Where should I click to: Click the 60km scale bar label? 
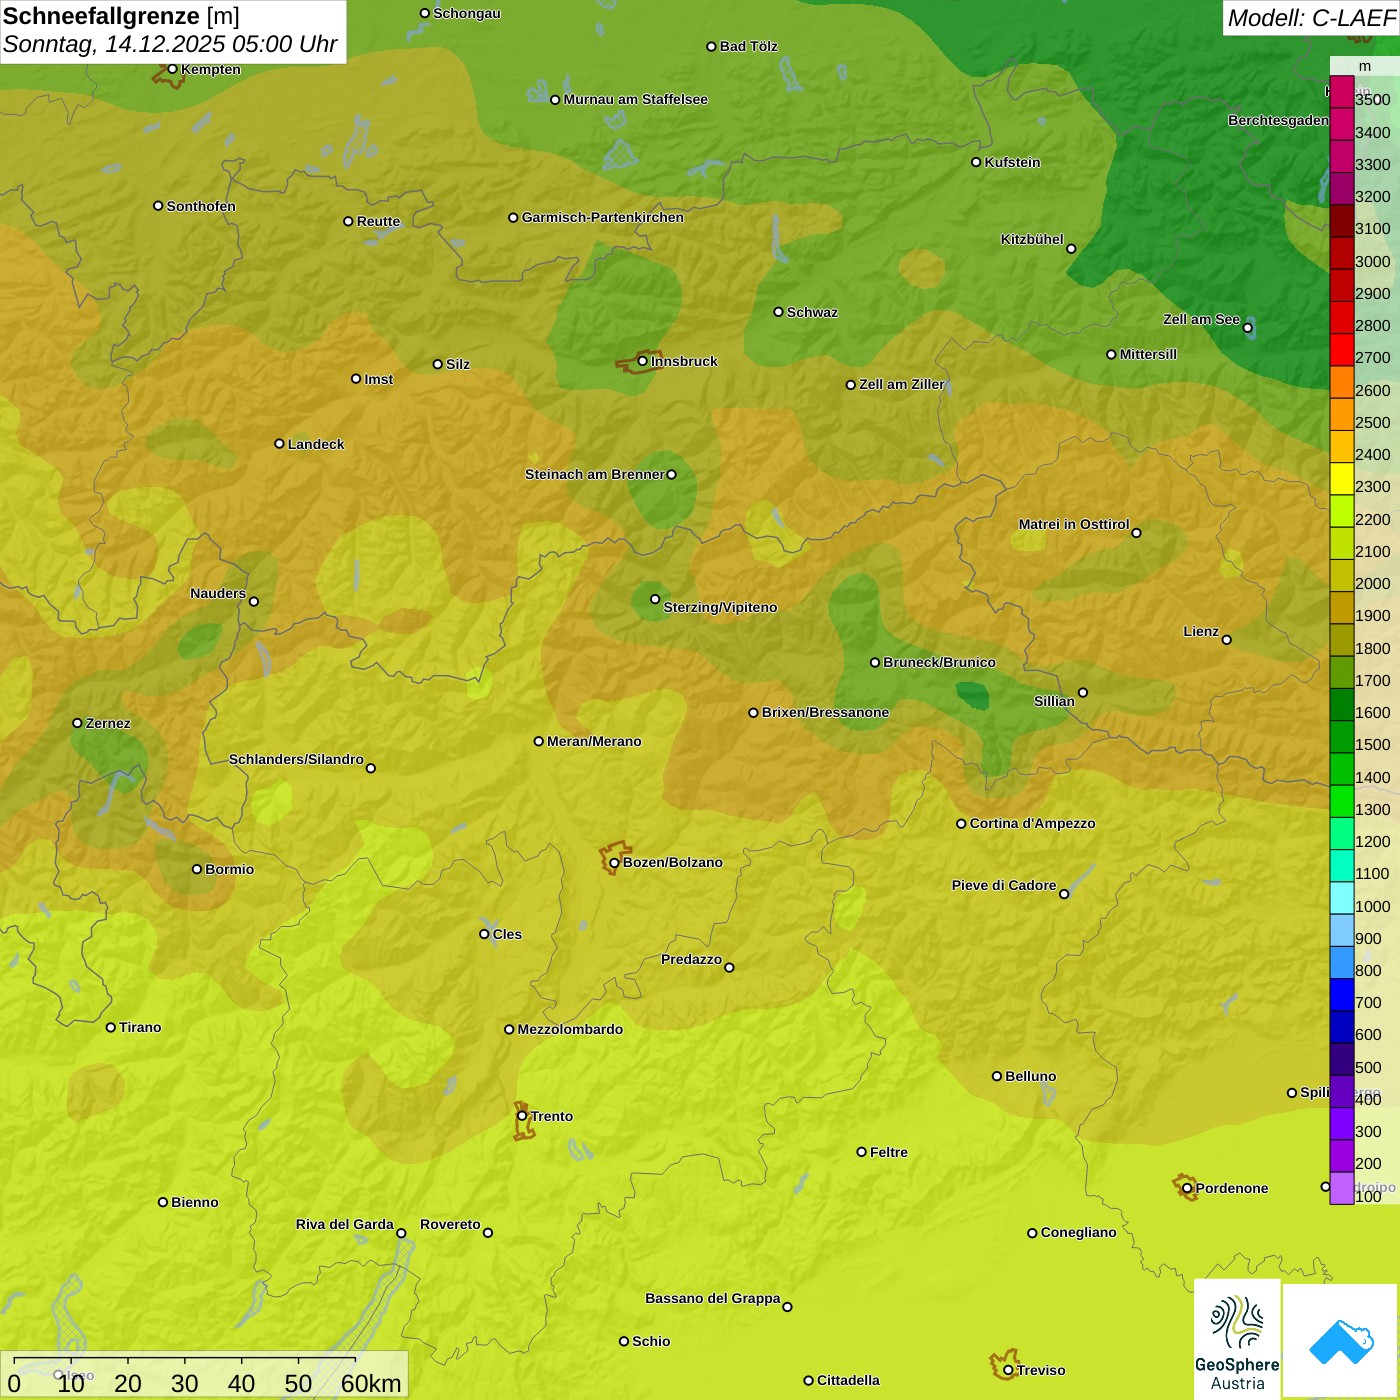click(371, 1383)
